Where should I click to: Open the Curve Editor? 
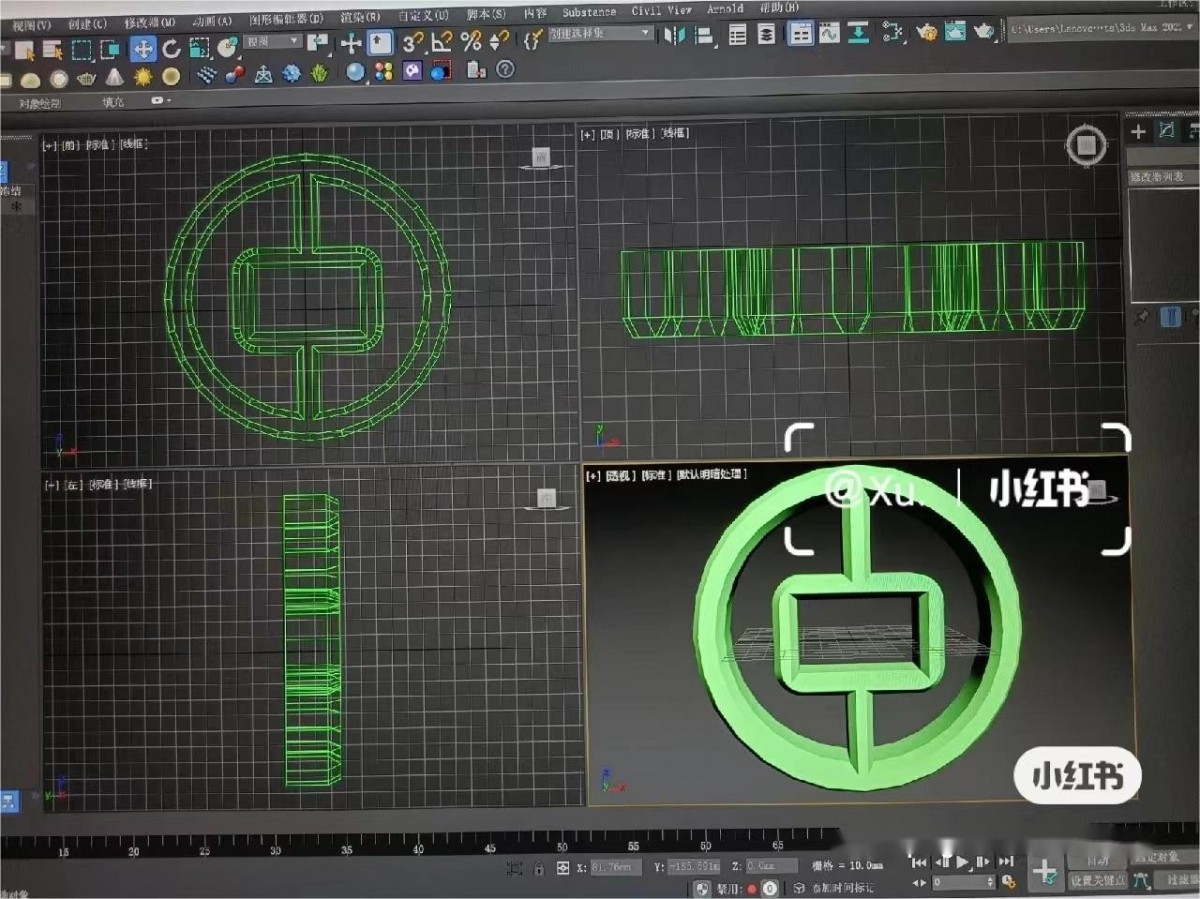tap(829, 34)
